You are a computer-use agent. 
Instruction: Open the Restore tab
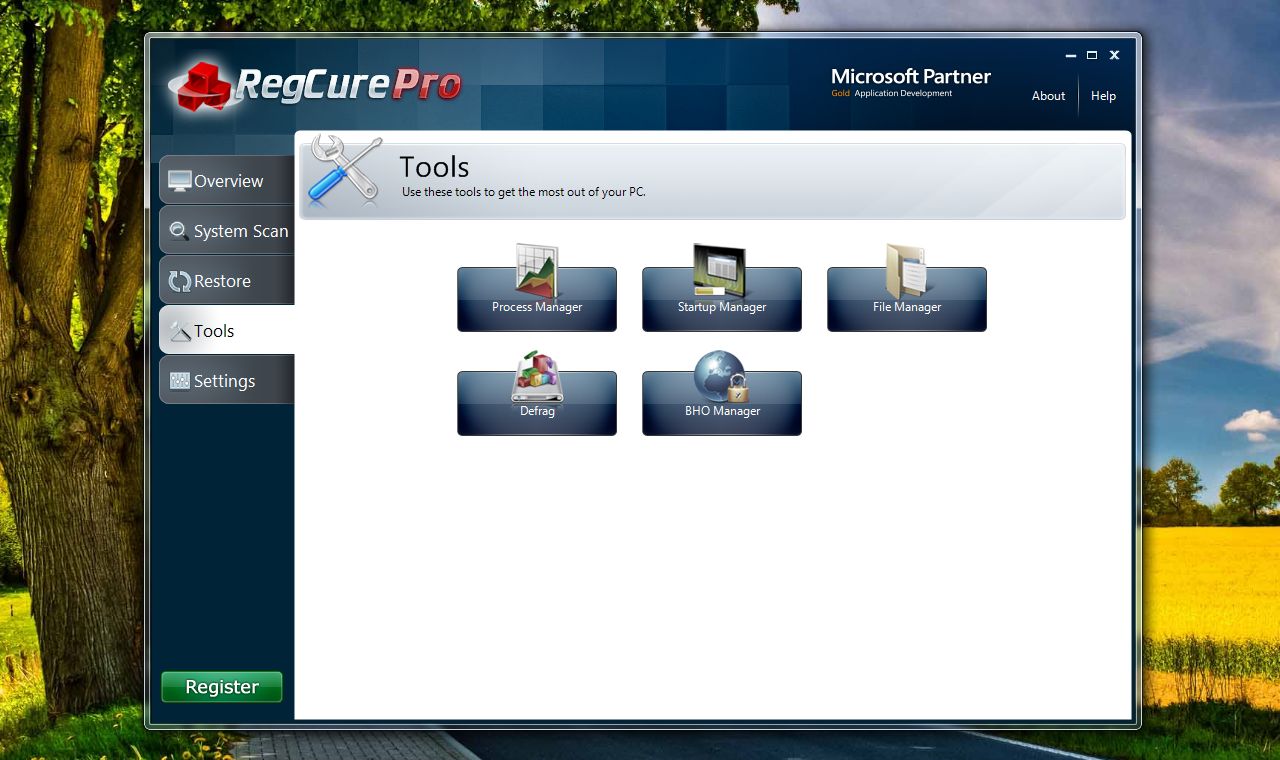227,280
